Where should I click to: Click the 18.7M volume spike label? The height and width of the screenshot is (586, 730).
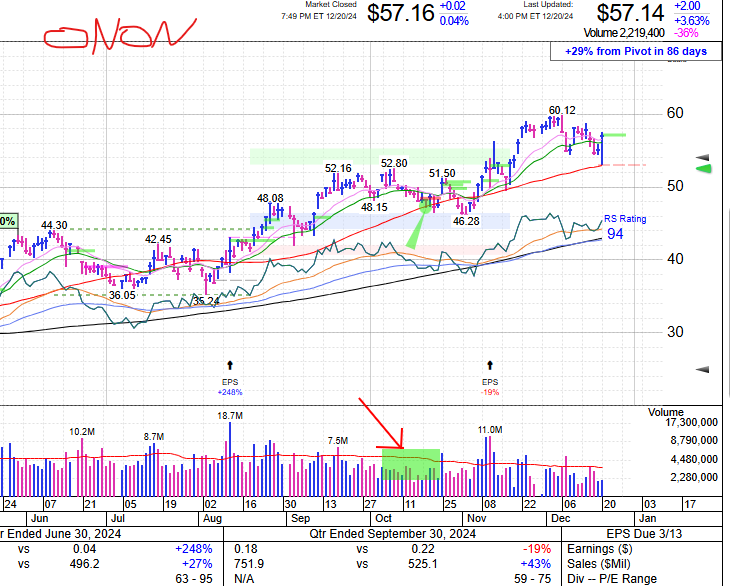click(x=230, y=416)
